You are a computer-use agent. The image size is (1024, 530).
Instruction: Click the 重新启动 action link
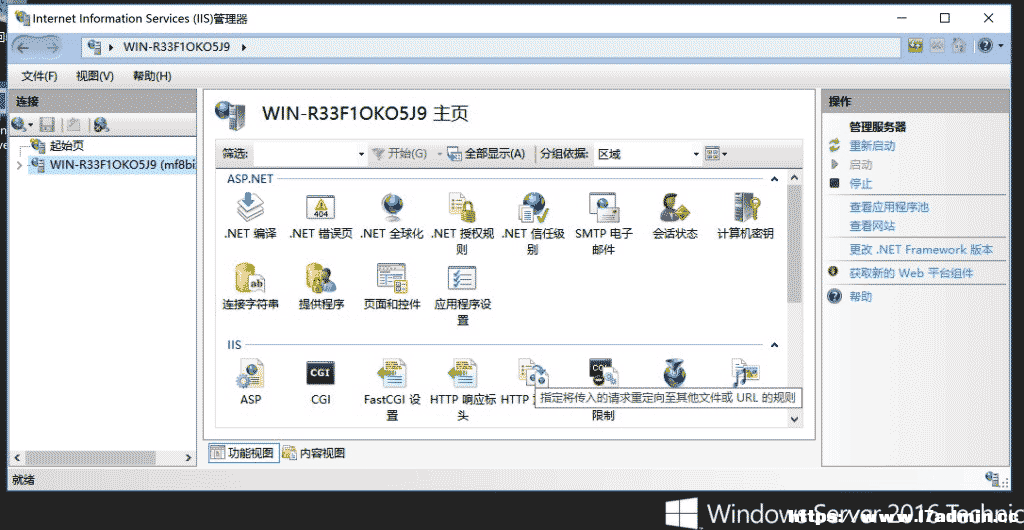pyautogui.click(x=872, y=146)
